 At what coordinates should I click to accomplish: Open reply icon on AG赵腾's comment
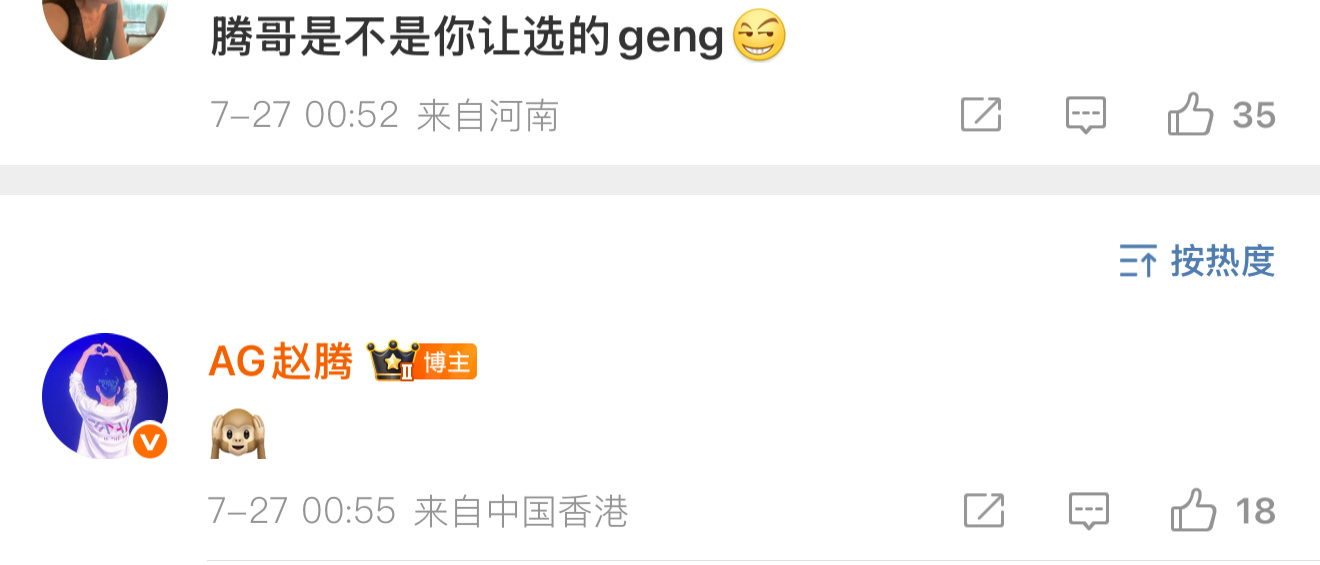[1089, 511]
